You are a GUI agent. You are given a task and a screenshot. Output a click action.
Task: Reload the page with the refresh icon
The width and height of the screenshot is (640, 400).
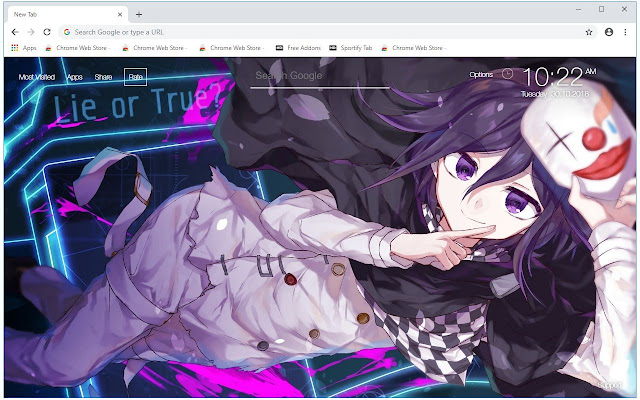pos(47,32)
